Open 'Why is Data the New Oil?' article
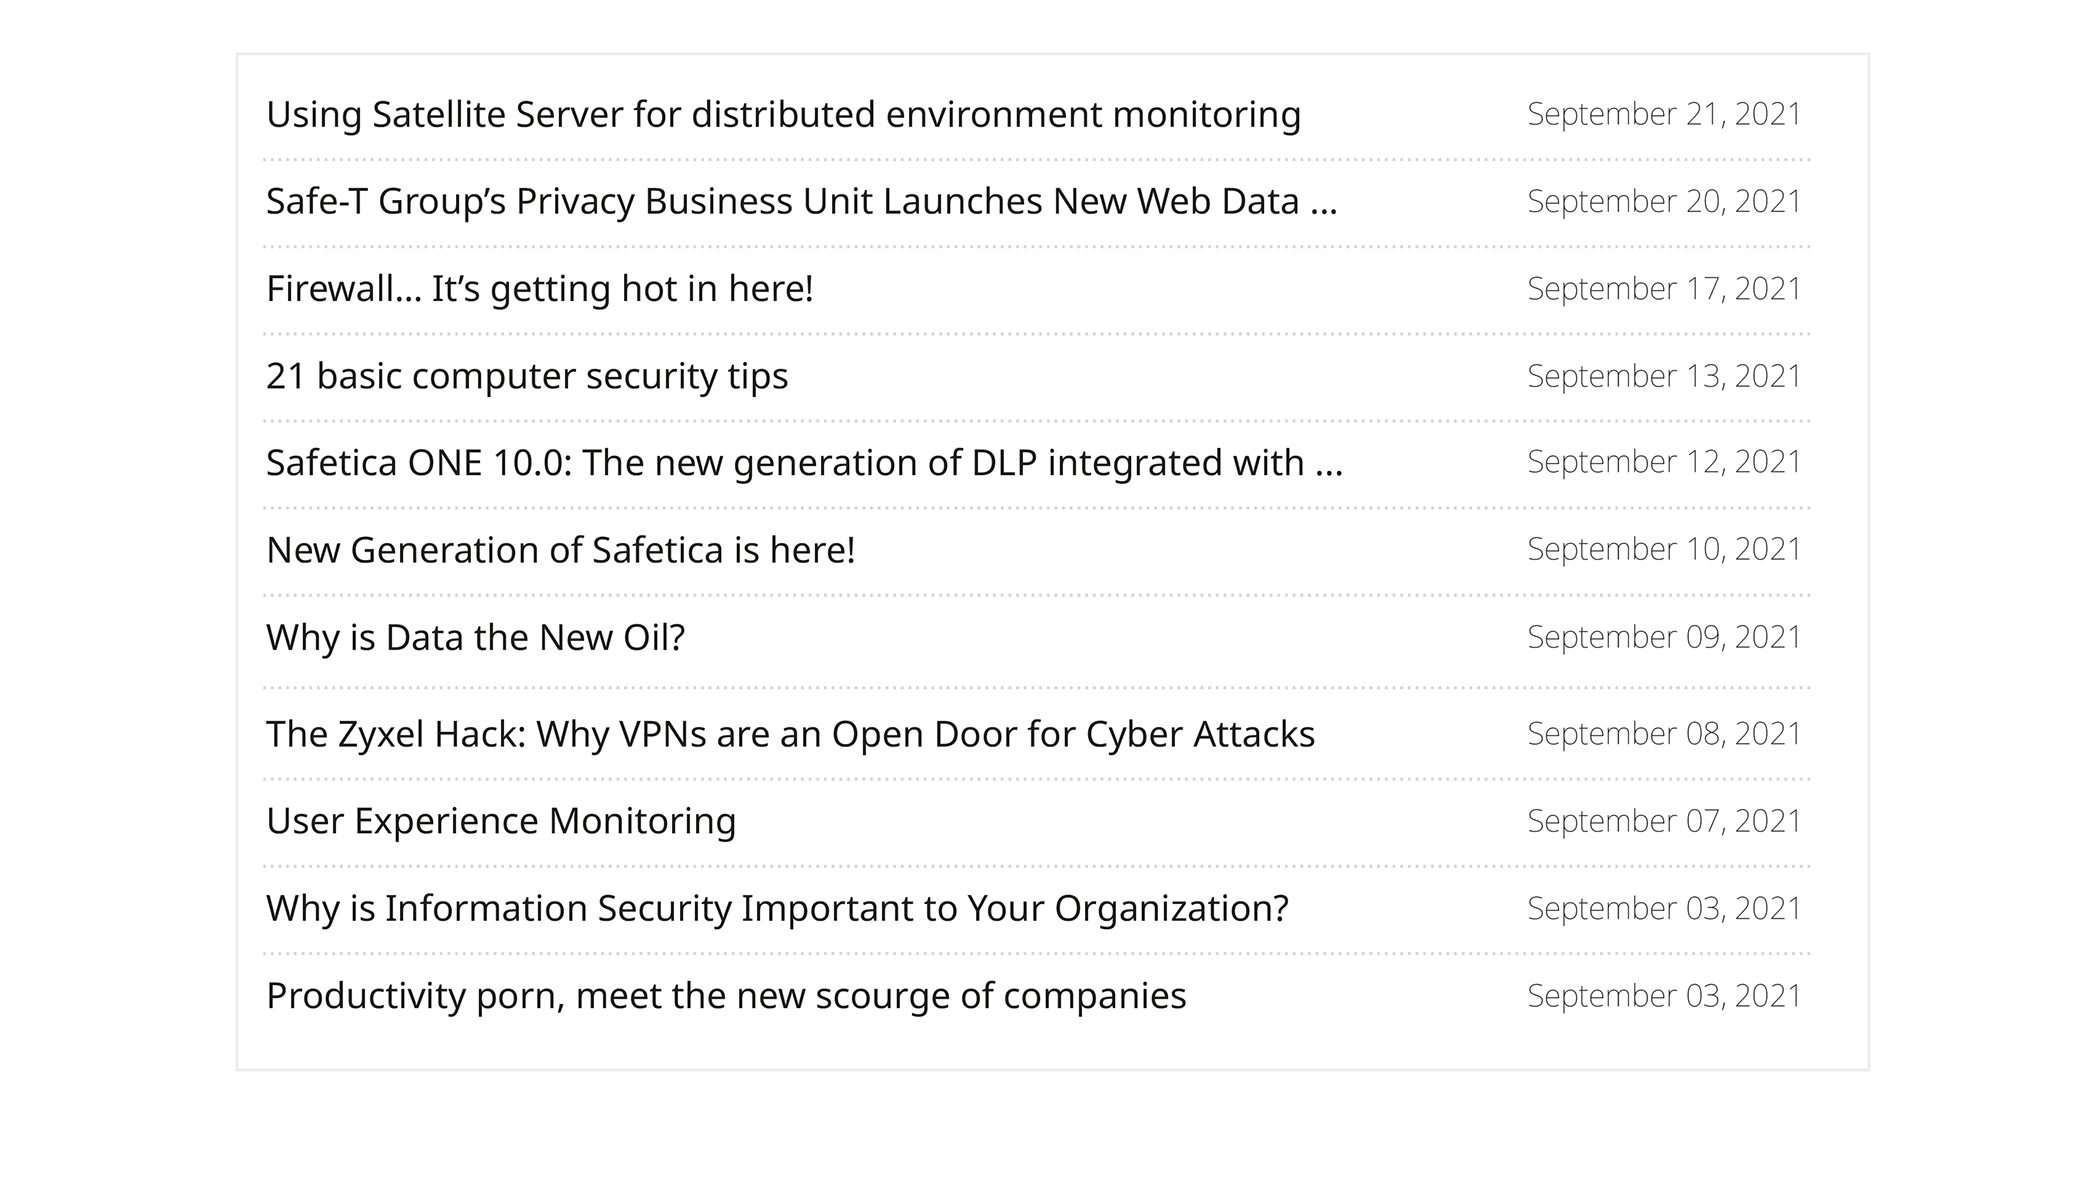Image resolution: width=2100 pixels, height=1195 pixels. pos(475,637)
